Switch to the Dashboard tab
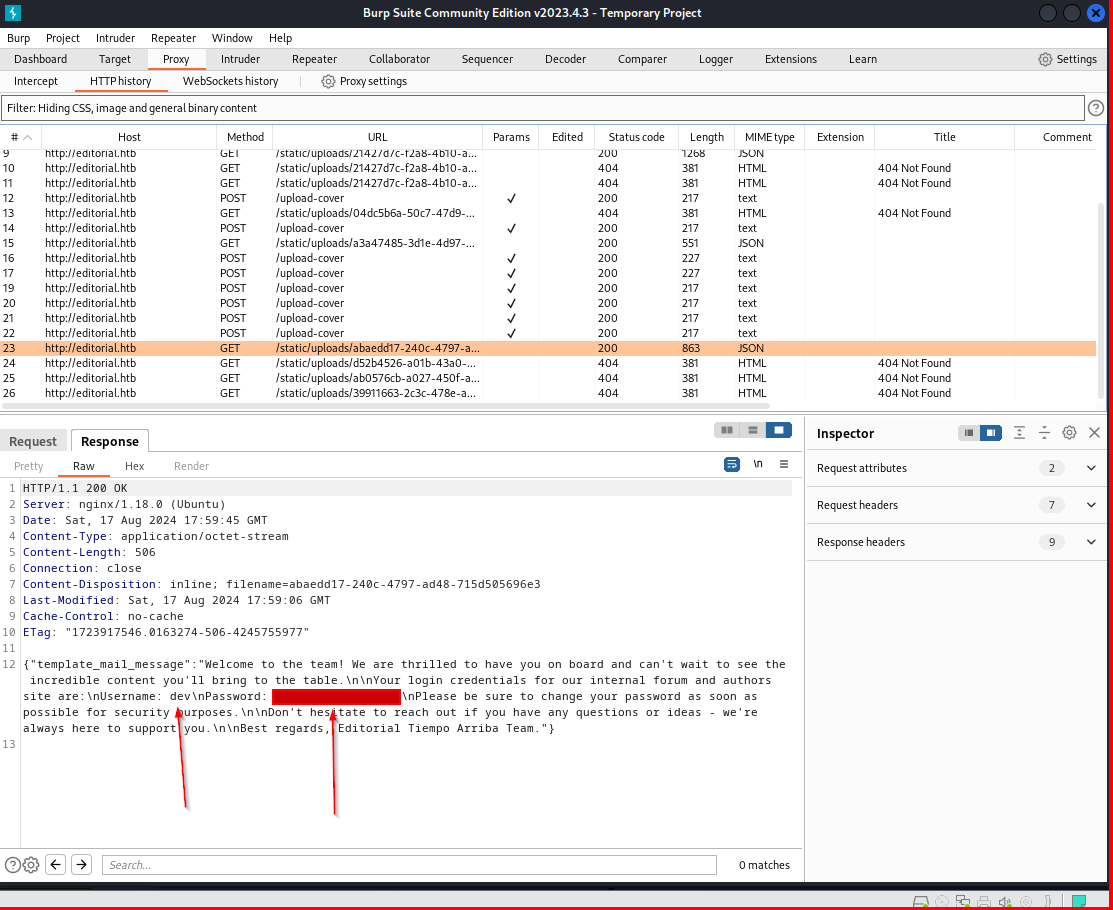The width and height of the screenshot is (1113, 910). (40, 59)
